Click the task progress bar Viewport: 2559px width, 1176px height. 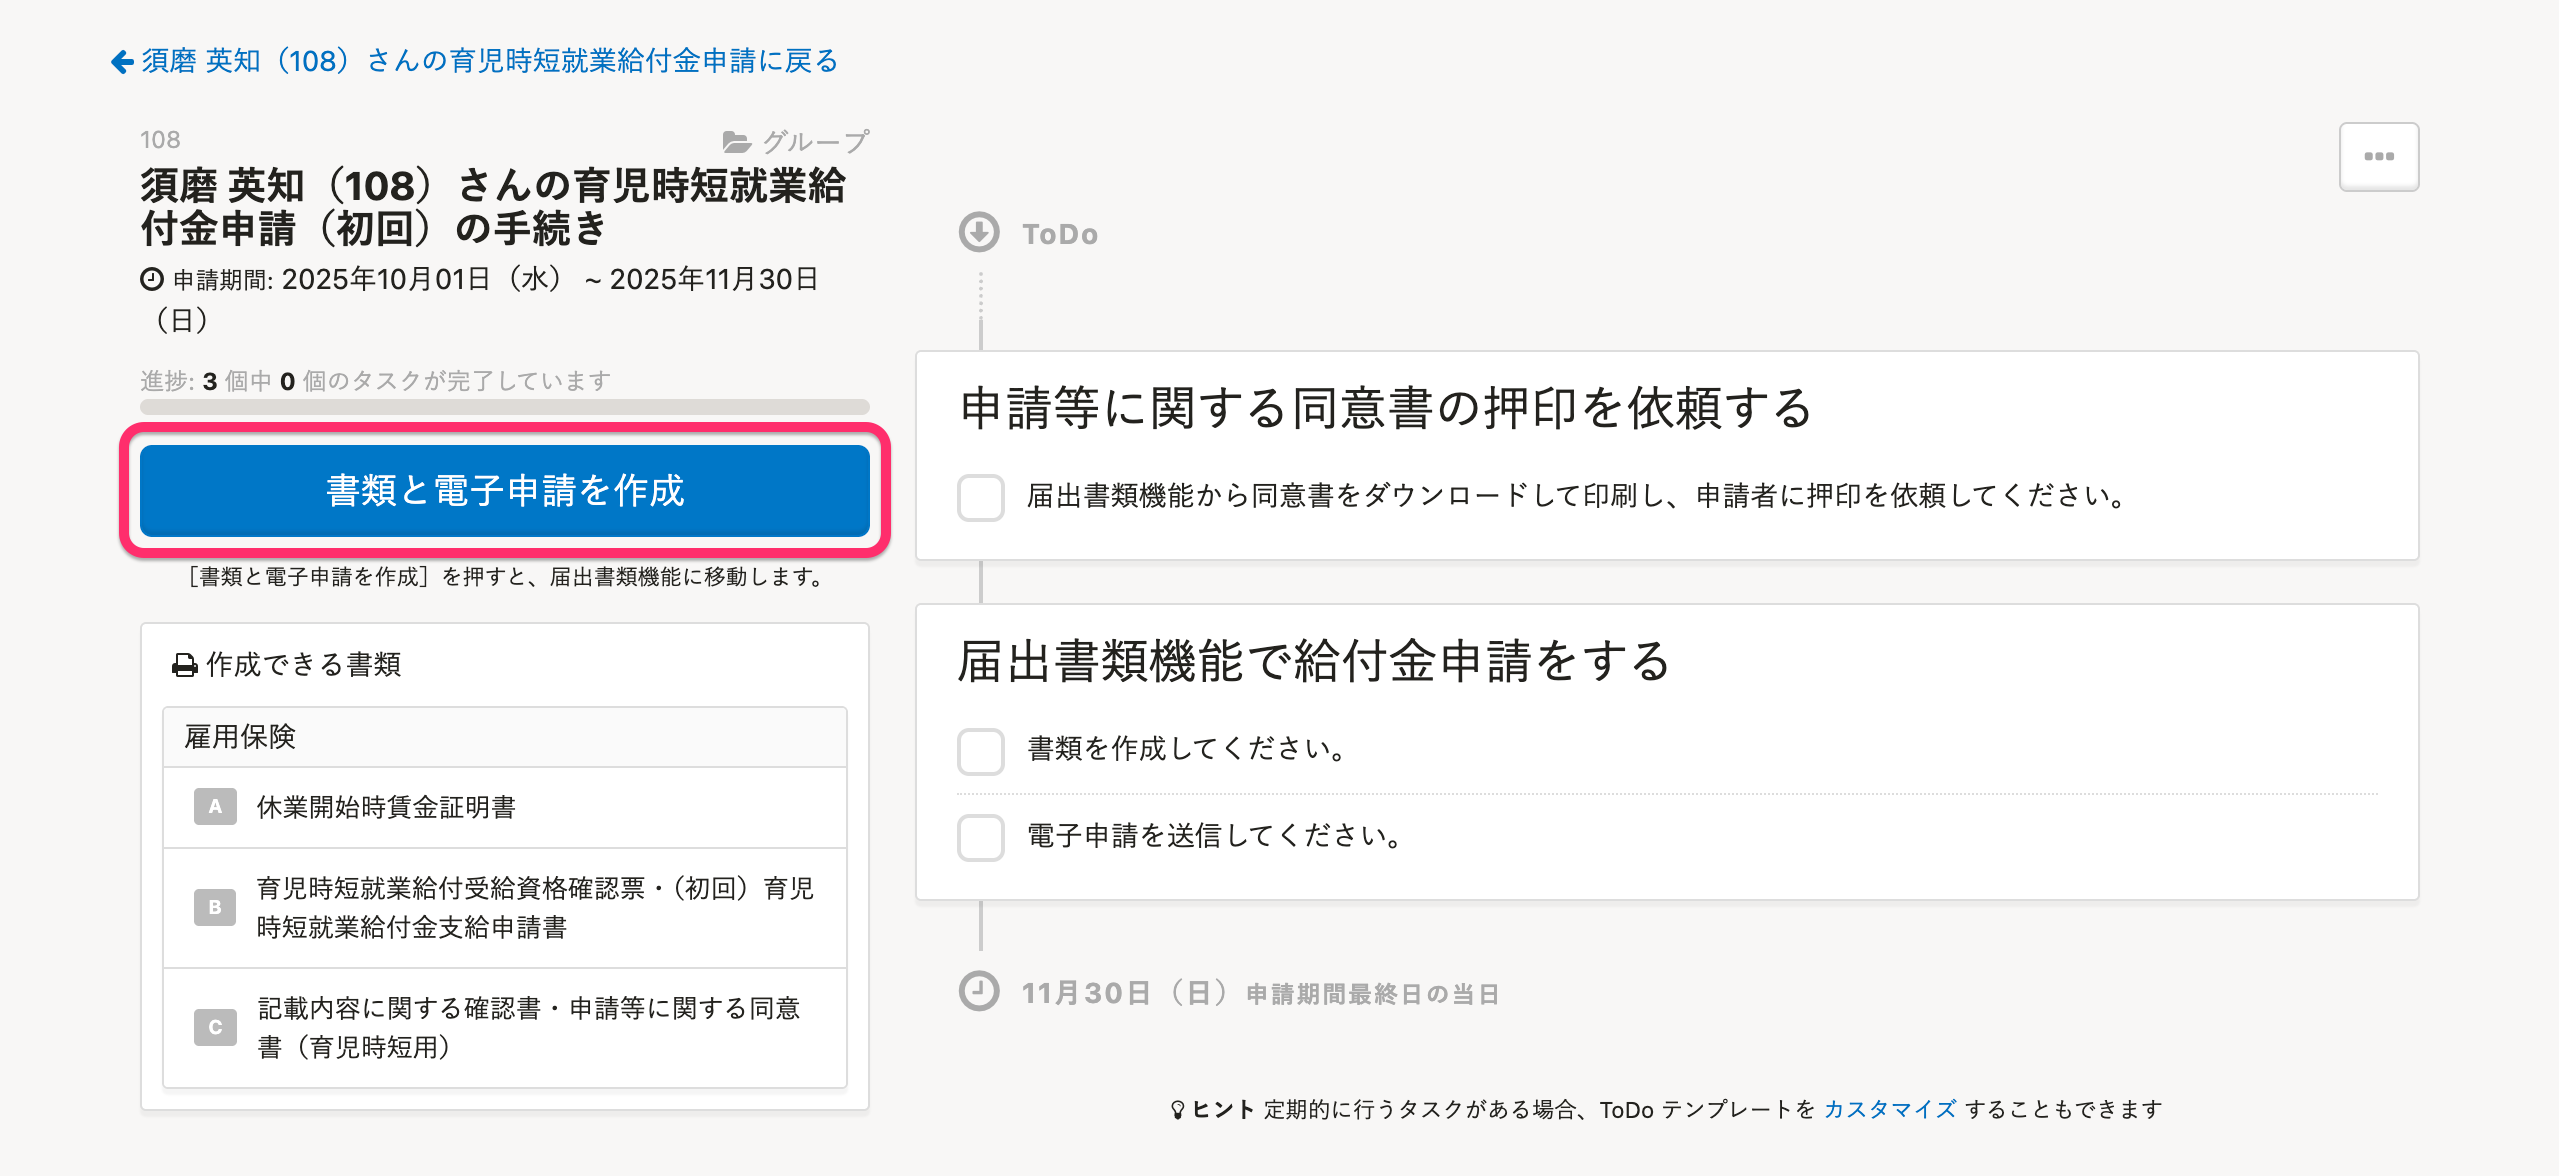pyautogui.click(x=505, y=407)
